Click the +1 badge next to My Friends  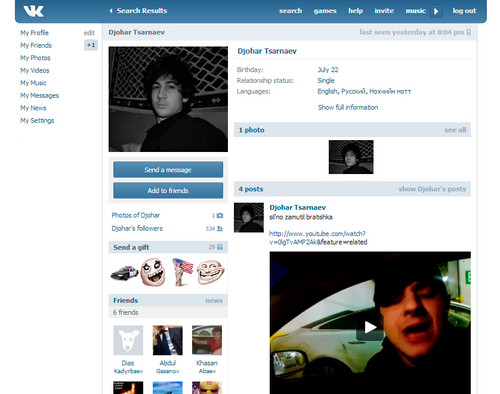[91, 45]
